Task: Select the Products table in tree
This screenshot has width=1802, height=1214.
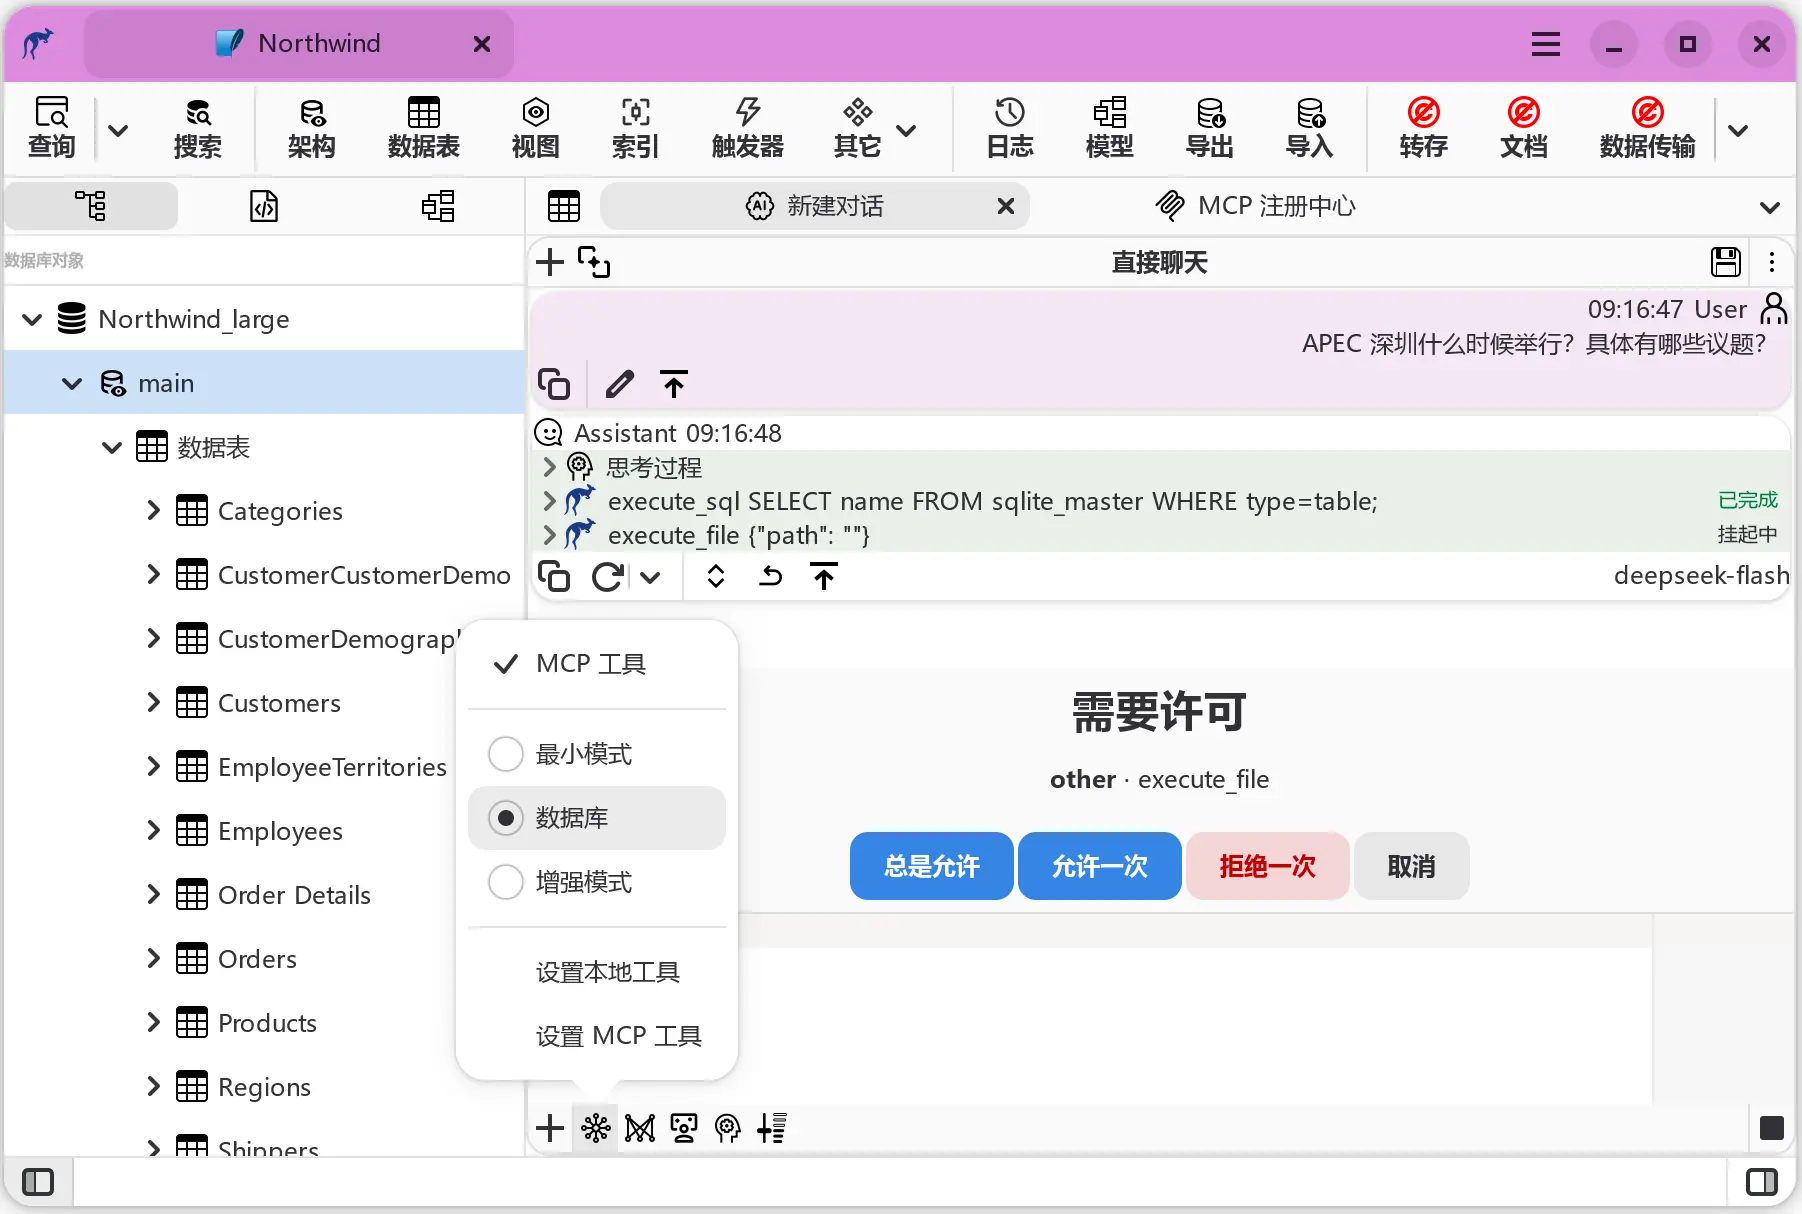Action: pyautogui.click(x=267, y=1023)
